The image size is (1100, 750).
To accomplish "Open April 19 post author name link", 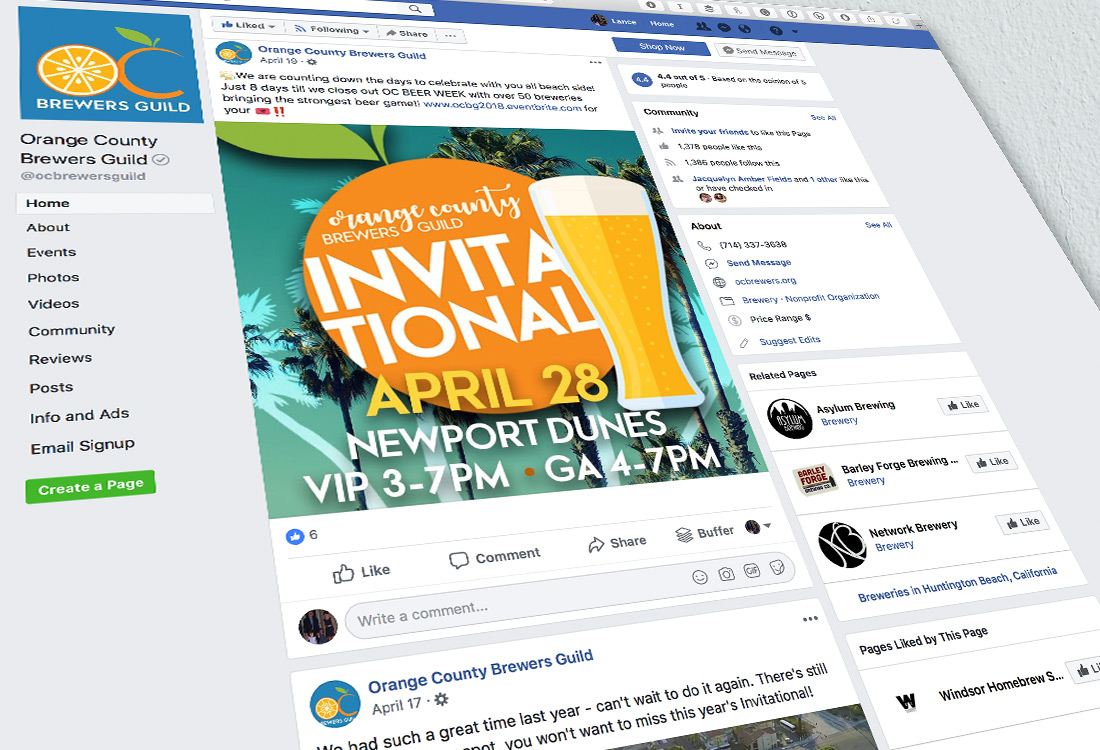I will coord(342,53).
